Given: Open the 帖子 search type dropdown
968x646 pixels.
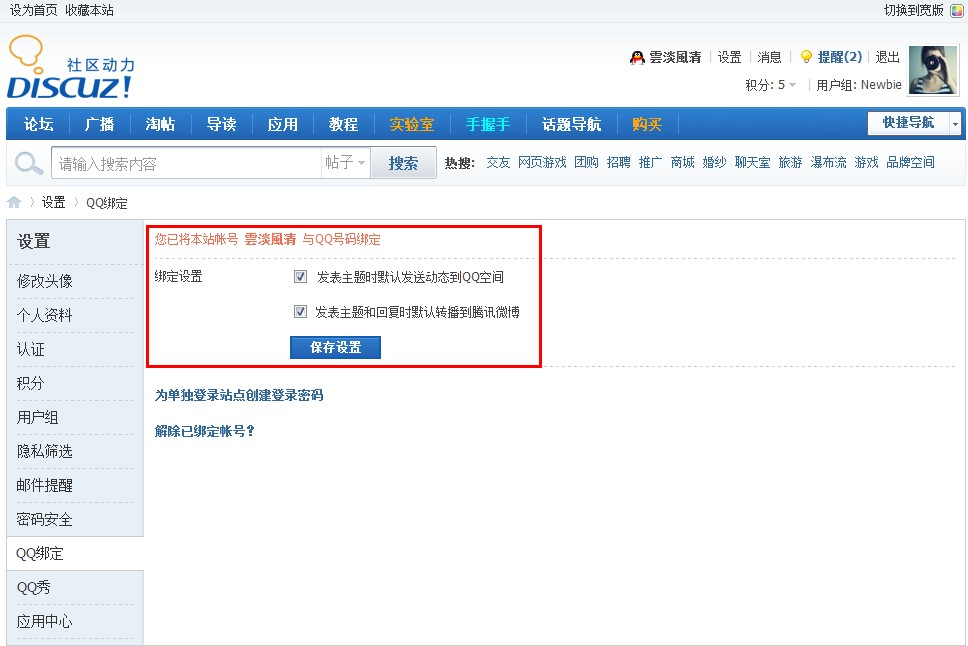Looking at the screenshot, I should 346,162.
